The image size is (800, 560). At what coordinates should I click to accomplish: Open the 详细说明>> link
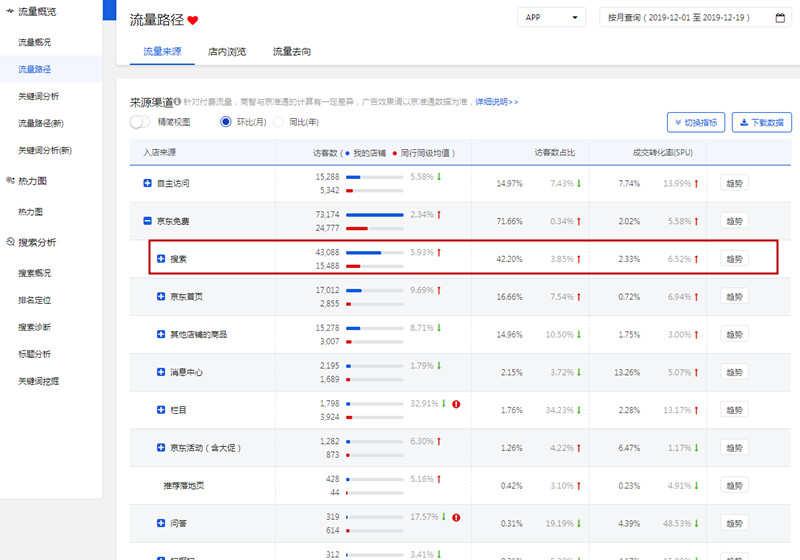tap(496, 102)
